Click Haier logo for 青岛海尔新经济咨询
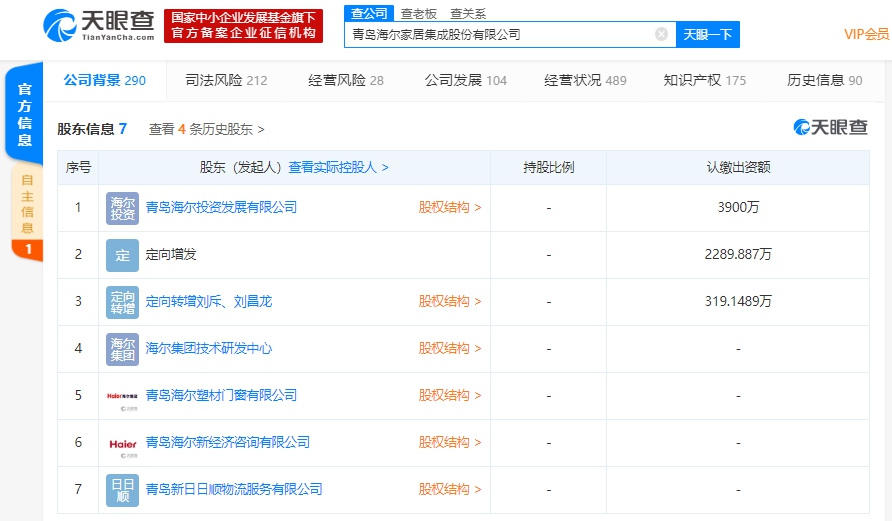 coord(122,443)
